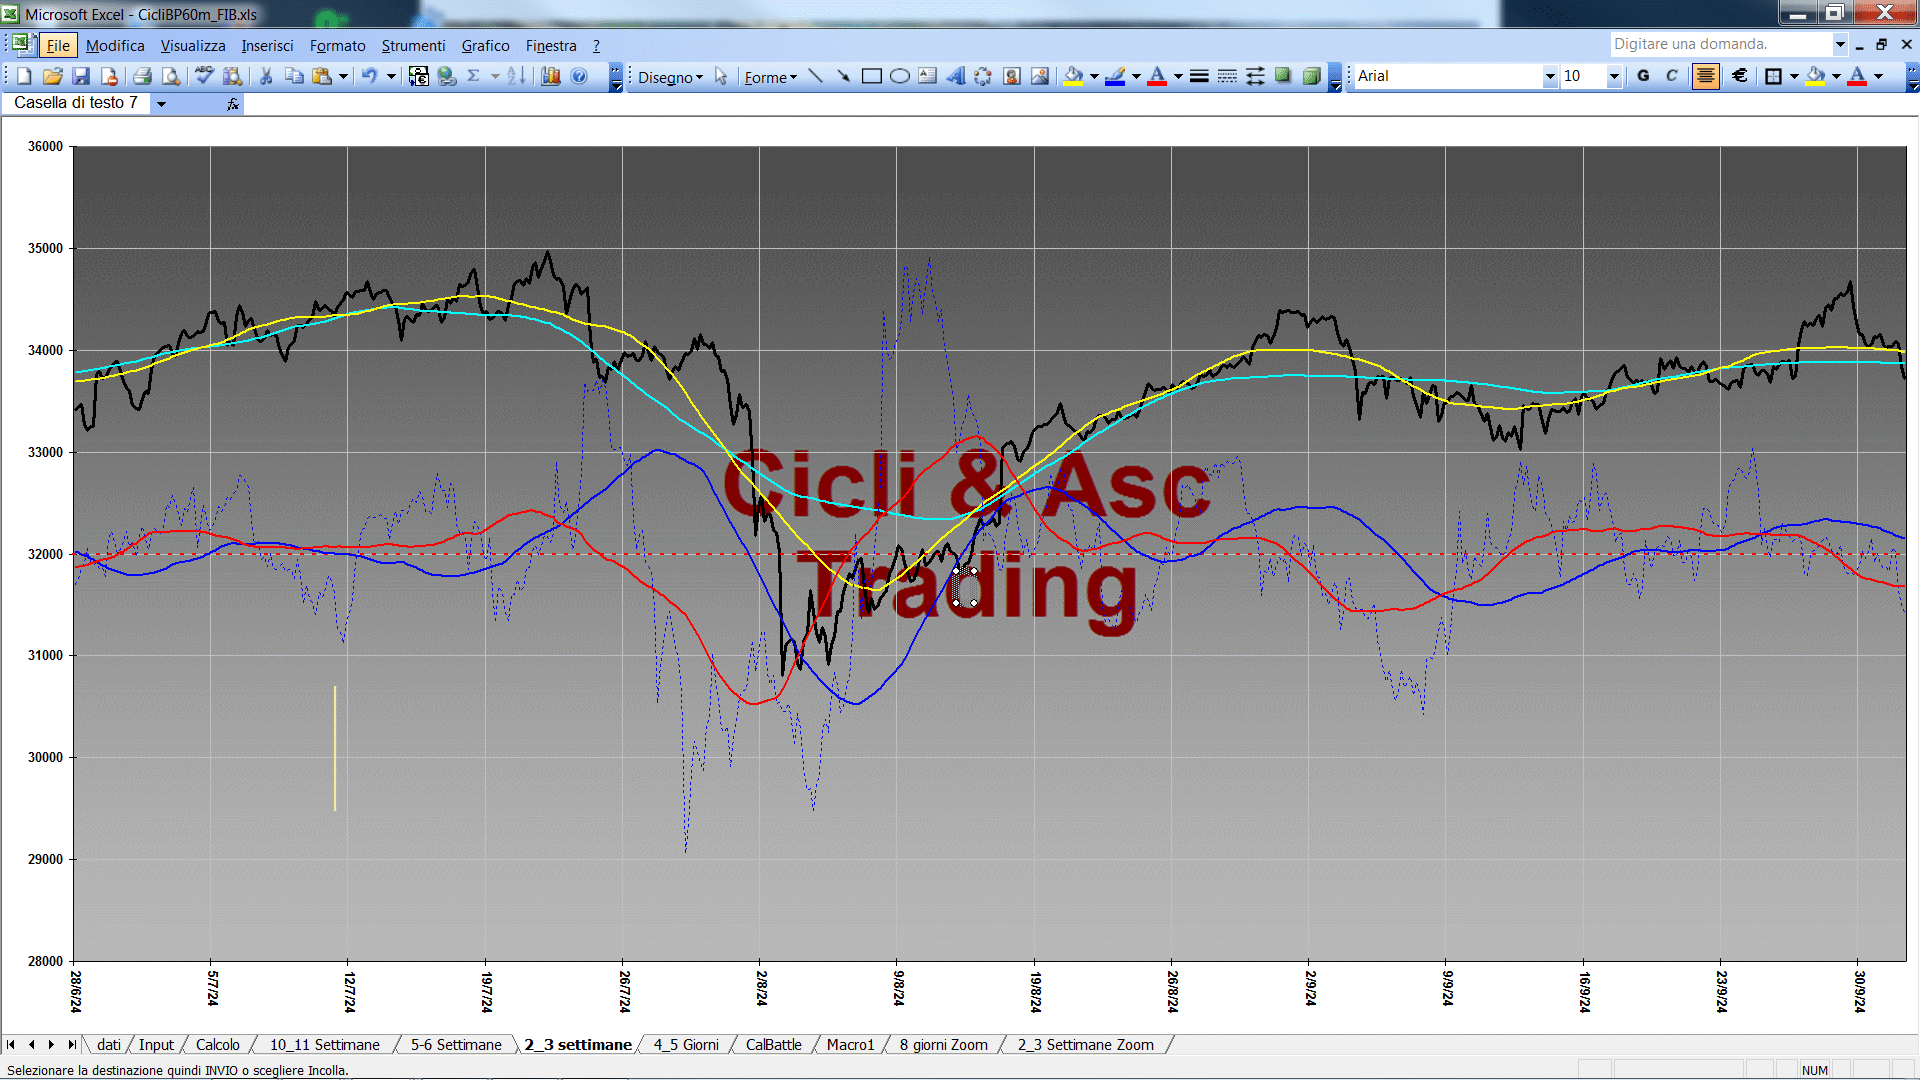
Task: Click the New workbook icon
Action: pyautogui.click(x=24, y=76)
